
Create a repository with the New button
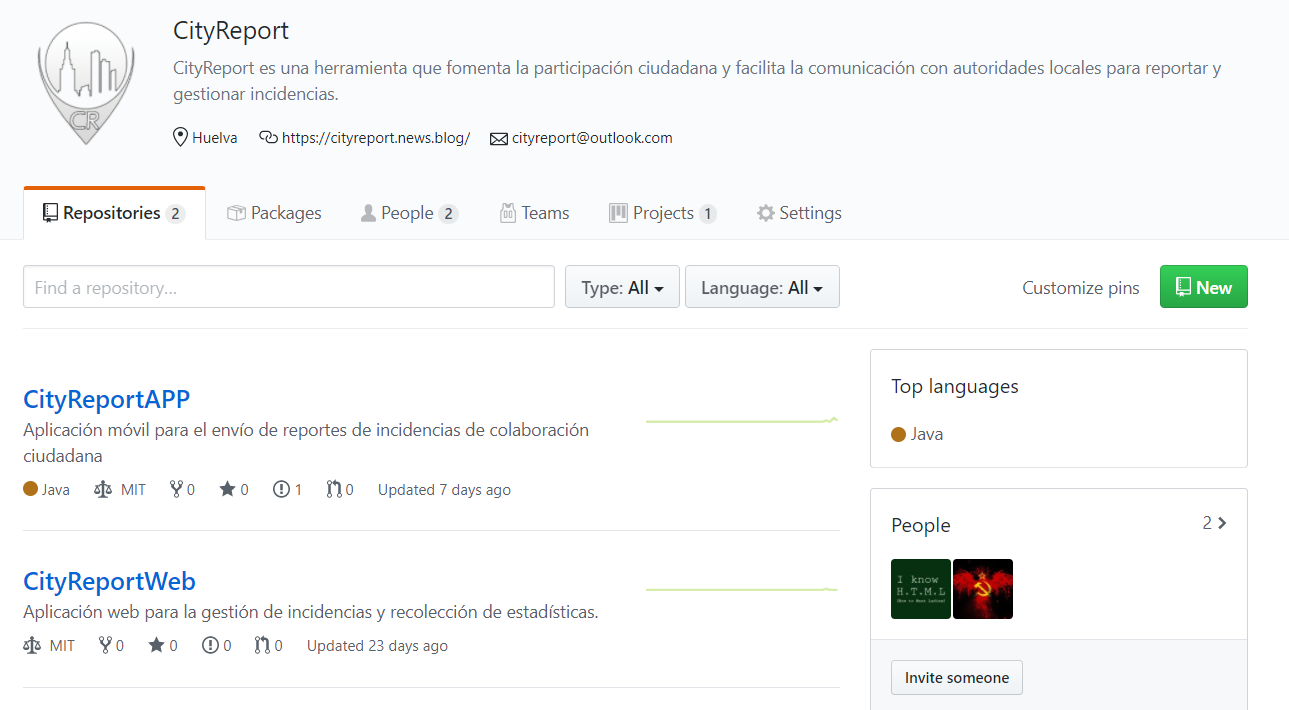(1203, 287)
